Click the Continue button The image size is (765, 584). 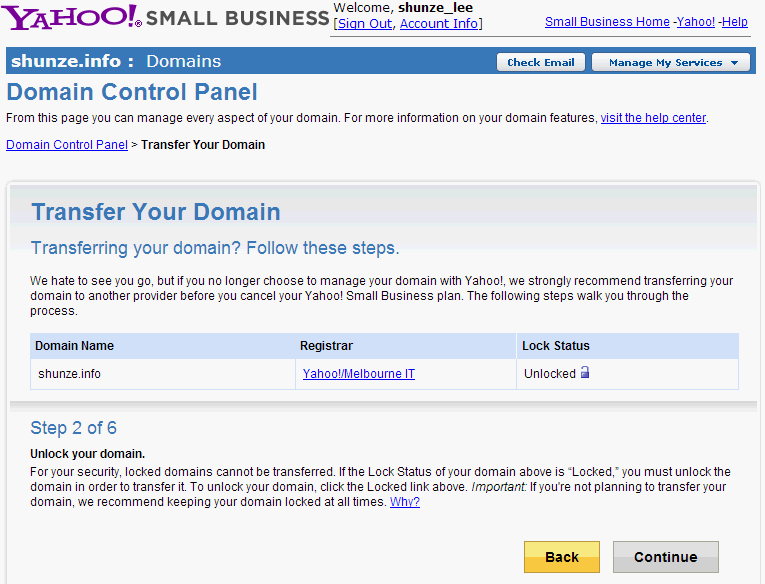(665, 557)
